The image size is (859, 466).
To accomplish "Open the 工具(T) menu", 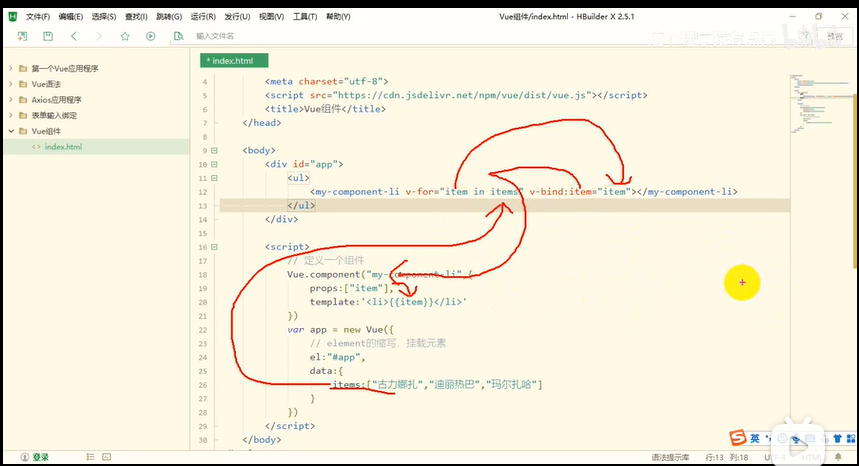I will pyautogui.click(x=305, y=17).
